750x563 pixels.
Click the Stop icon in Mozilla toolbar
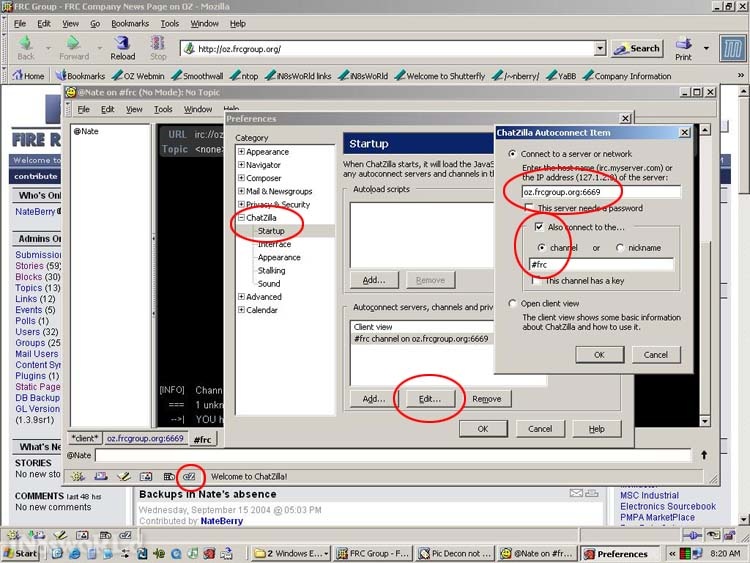coord(158,48)
